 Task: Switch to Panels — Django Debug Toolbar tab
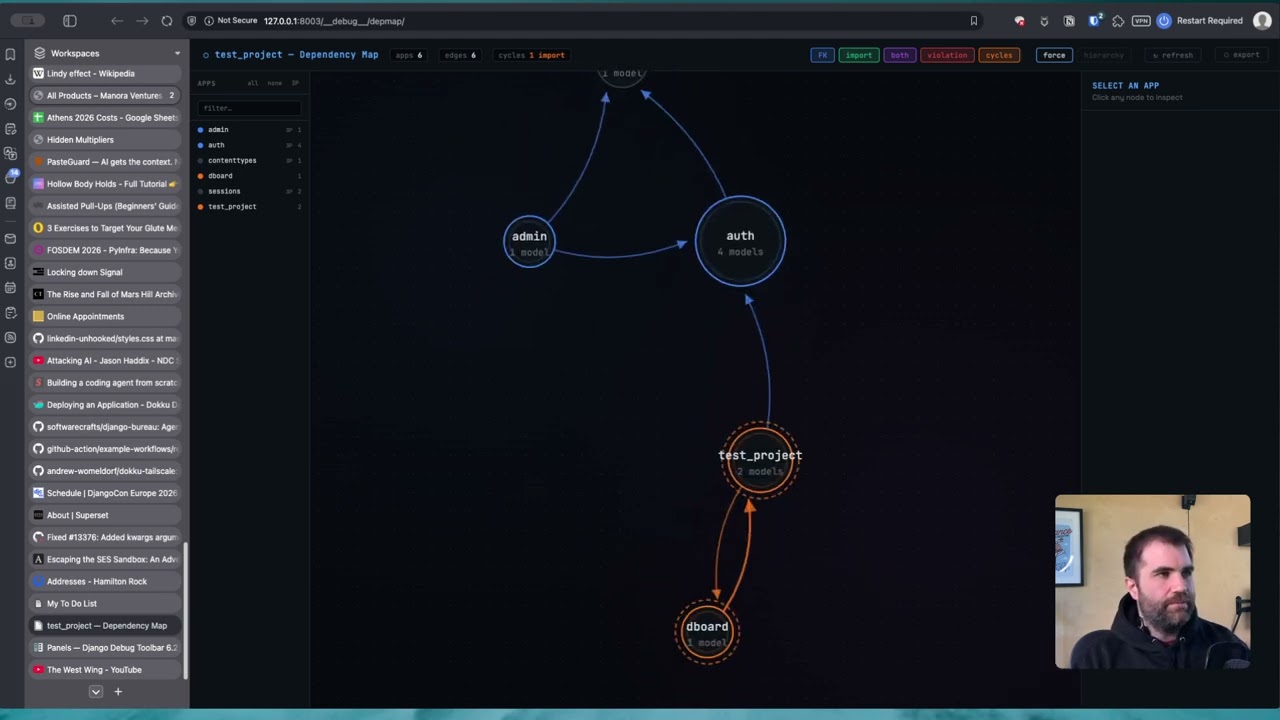(106, 647)
